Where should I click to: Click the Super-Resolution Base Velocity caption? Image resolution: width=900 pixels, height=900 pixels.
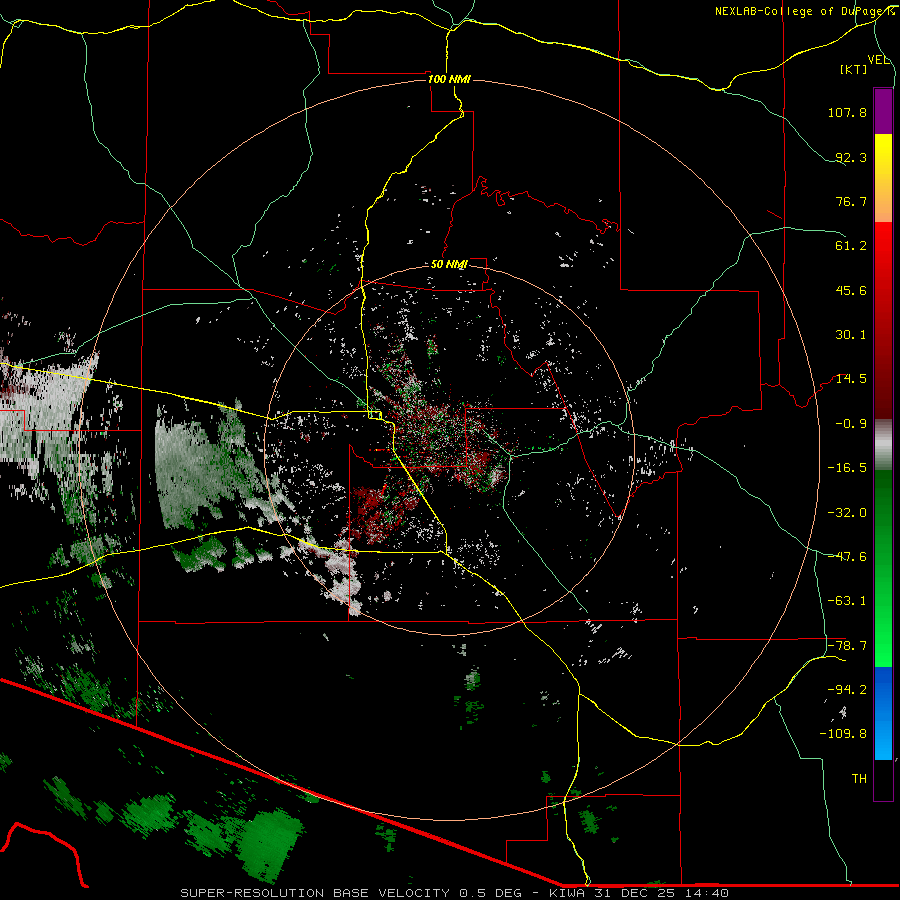coord(454,893)
